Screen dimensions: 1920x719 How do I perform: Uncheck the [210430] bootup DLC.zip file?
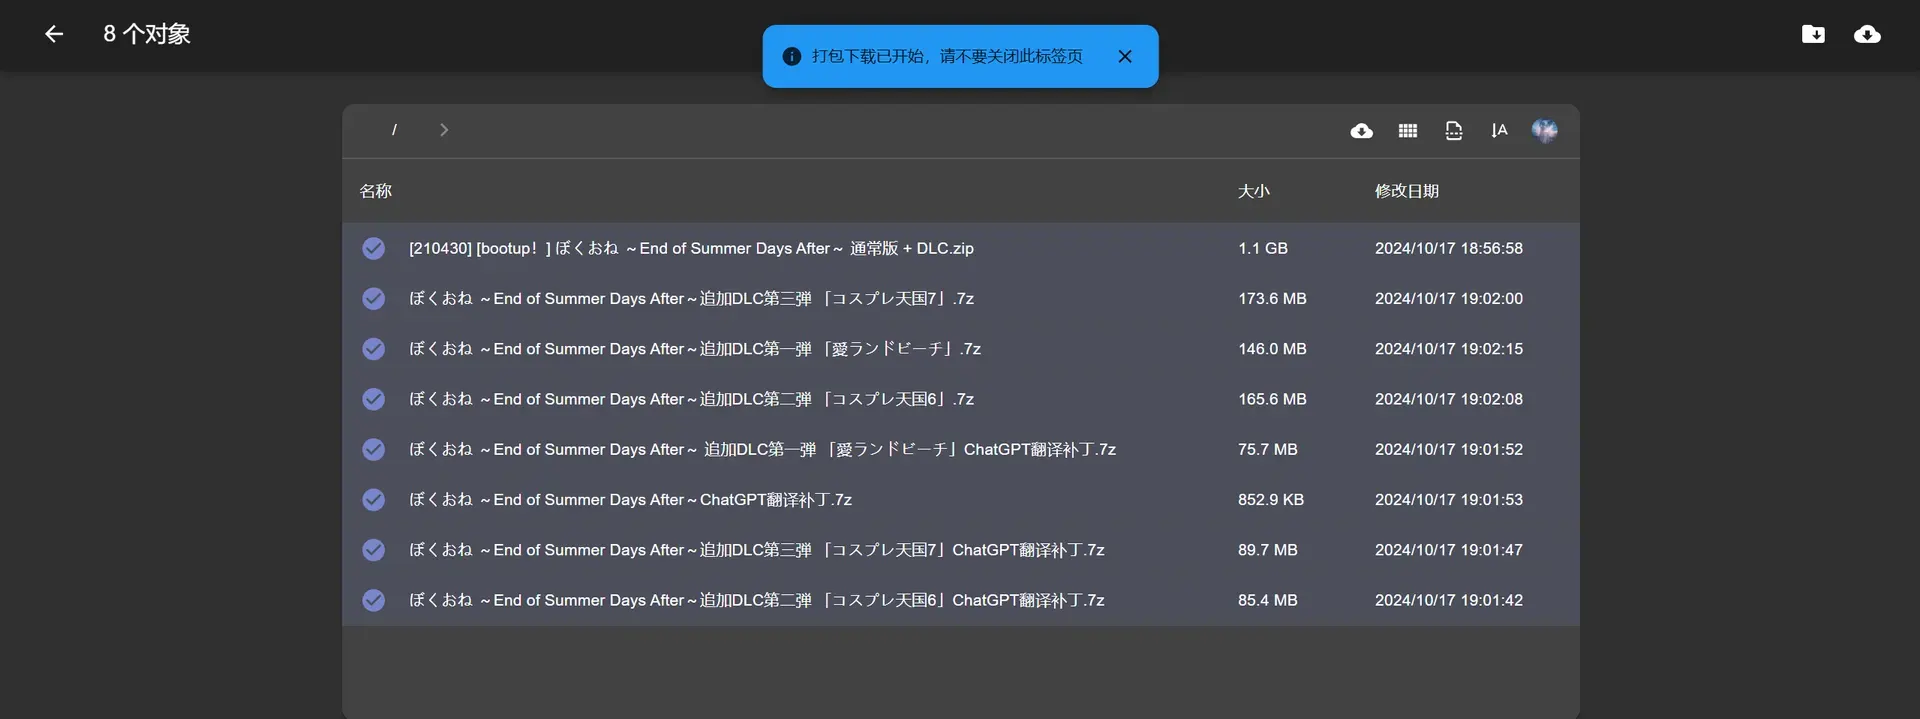tap(373, 248)
